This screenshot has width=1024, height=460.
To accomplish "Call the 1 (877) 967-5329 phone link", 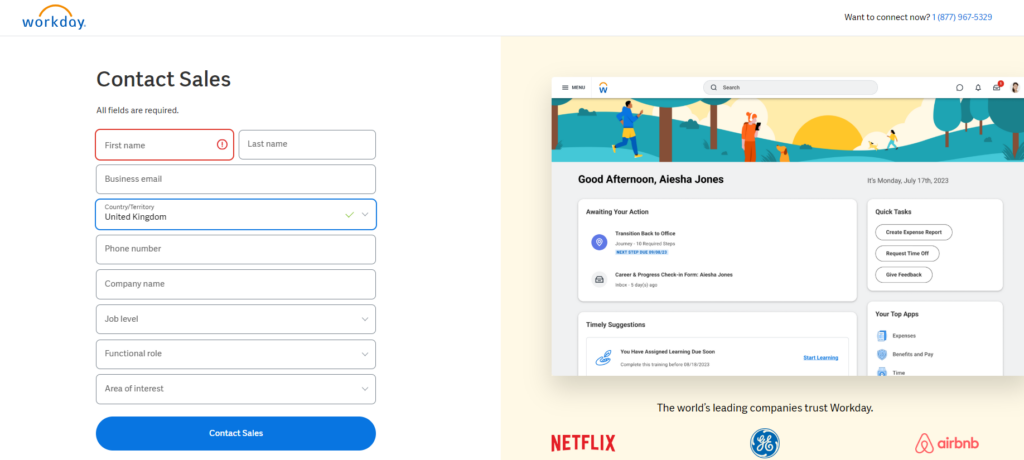I will 962,17.
